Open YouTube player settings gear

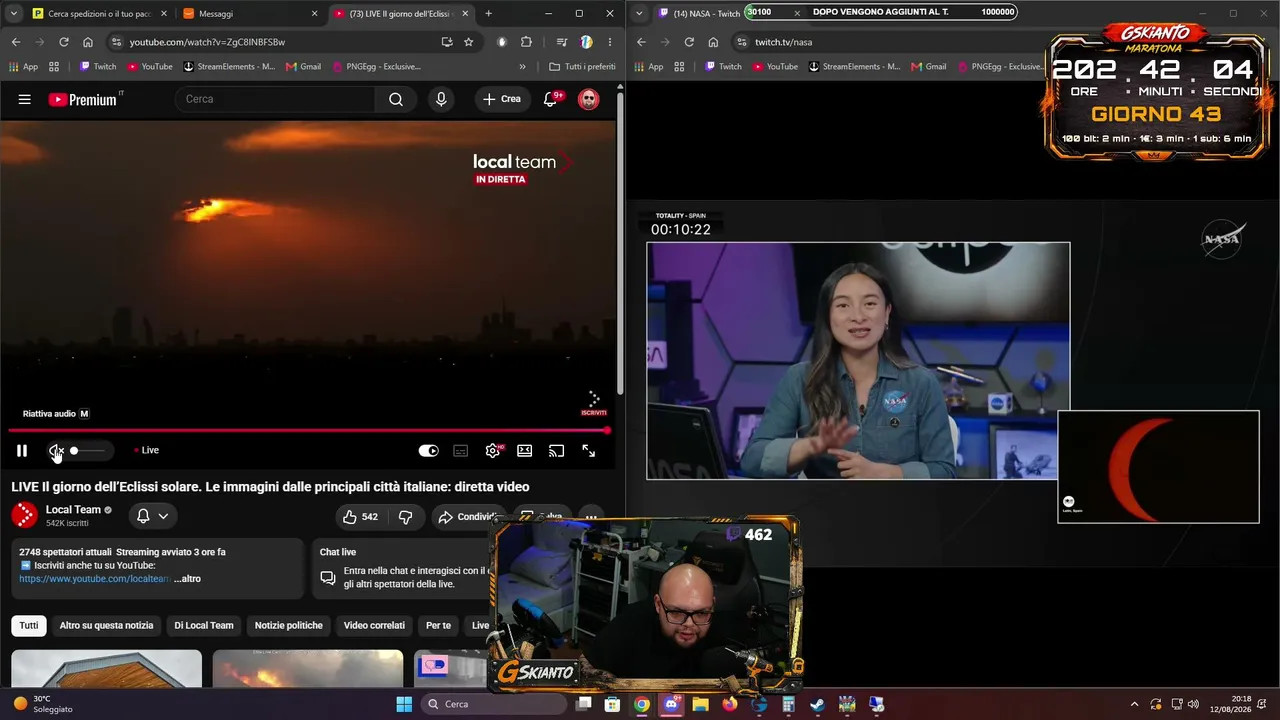tap(493, 451)
